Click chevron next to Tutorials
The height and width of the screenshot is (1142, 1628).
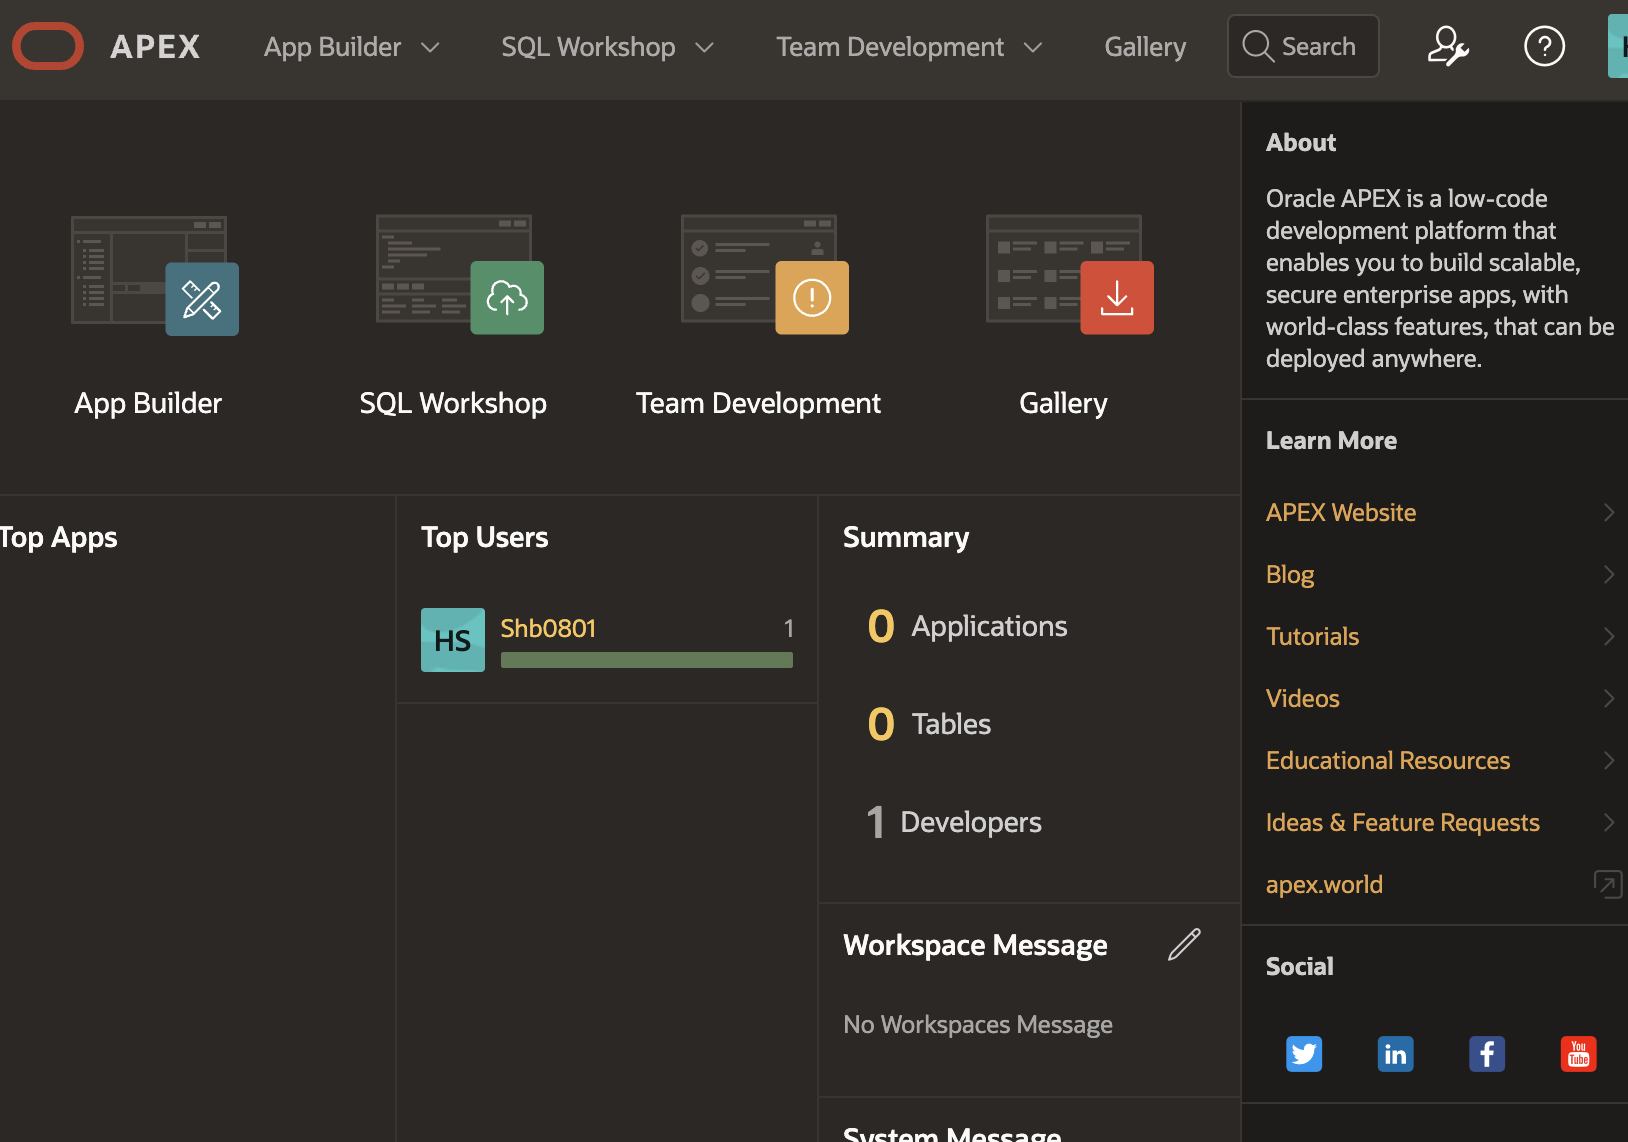tap(1609, 636)
